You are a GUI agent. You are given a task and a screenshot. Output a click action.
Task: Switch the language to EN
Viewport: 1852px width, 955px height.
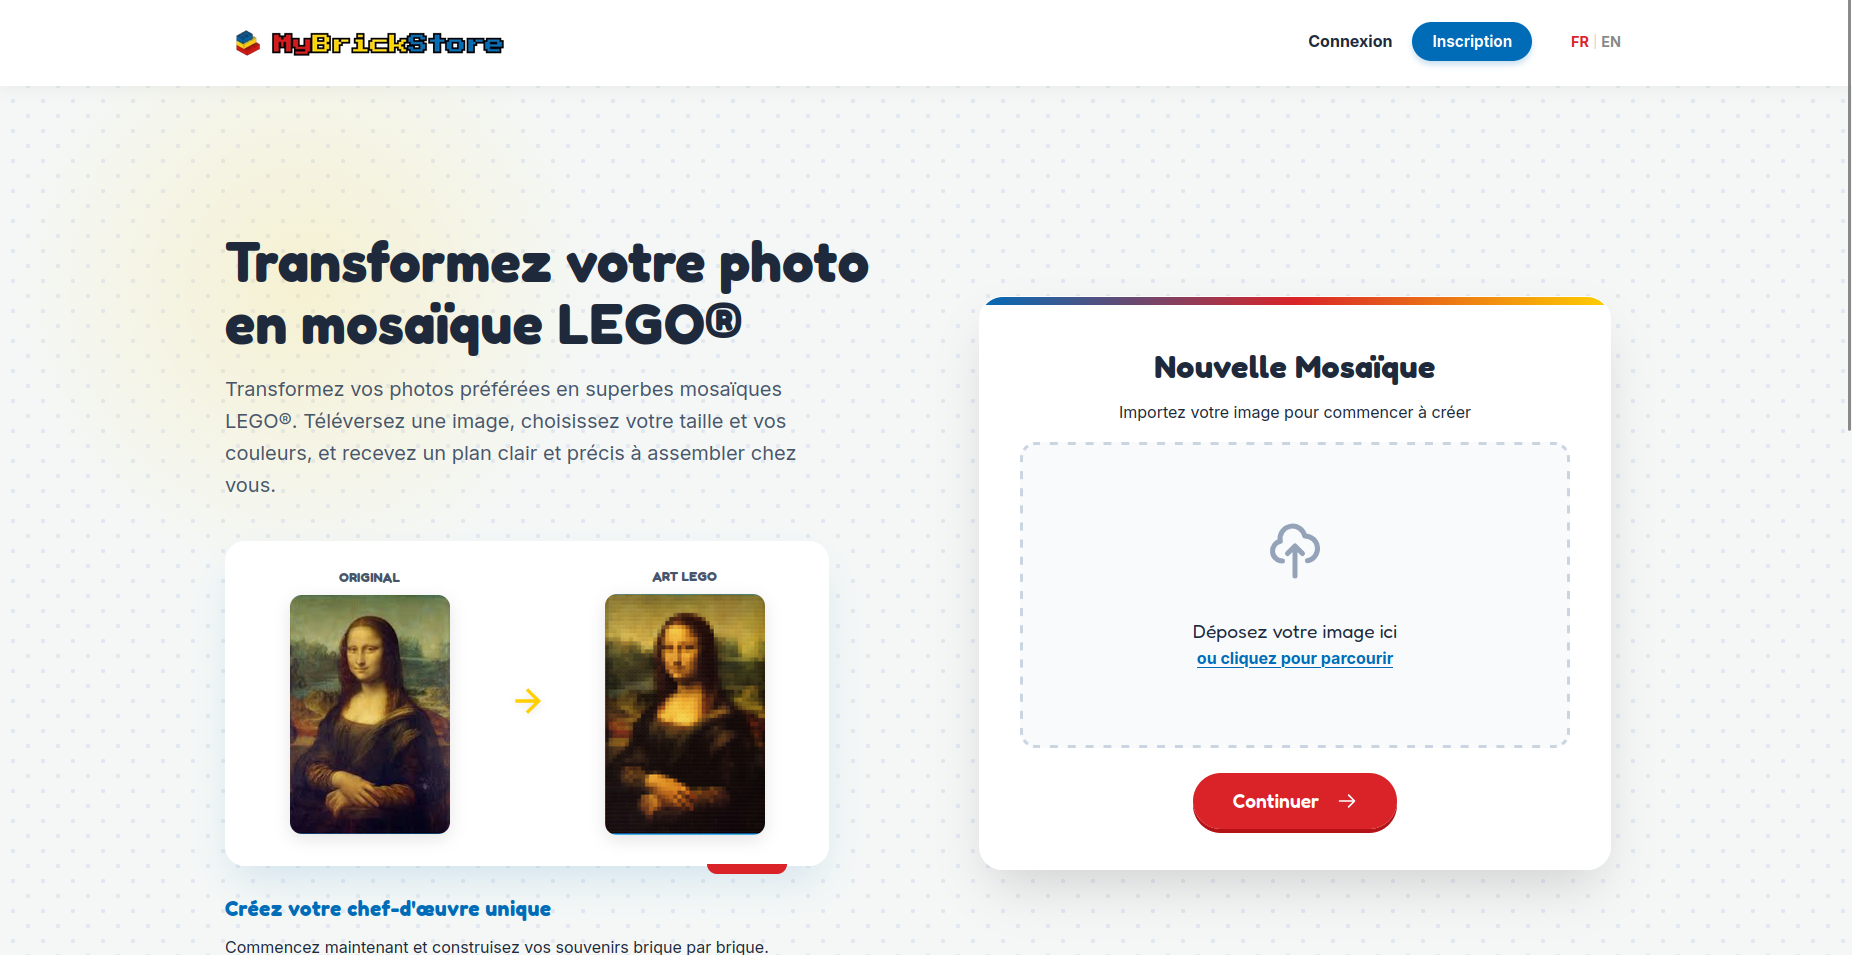pos(1611,42)
